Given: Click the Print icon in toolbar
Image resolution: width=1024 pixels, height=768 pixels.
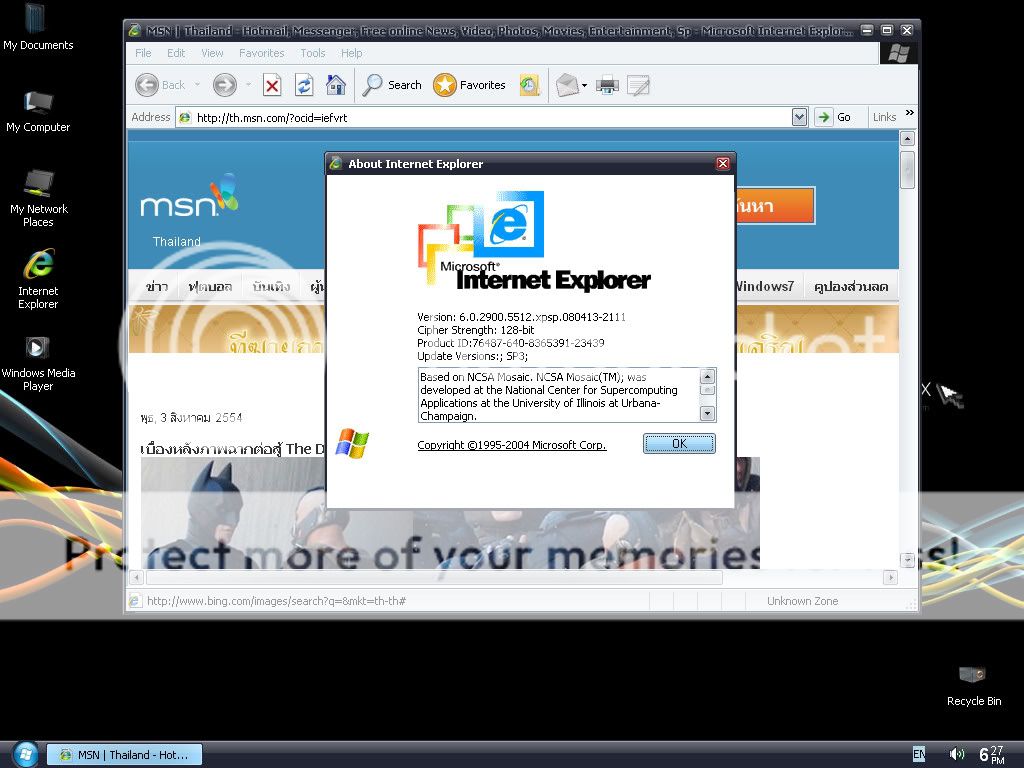Looking at the screenshot, I should (x=607, y=85).
